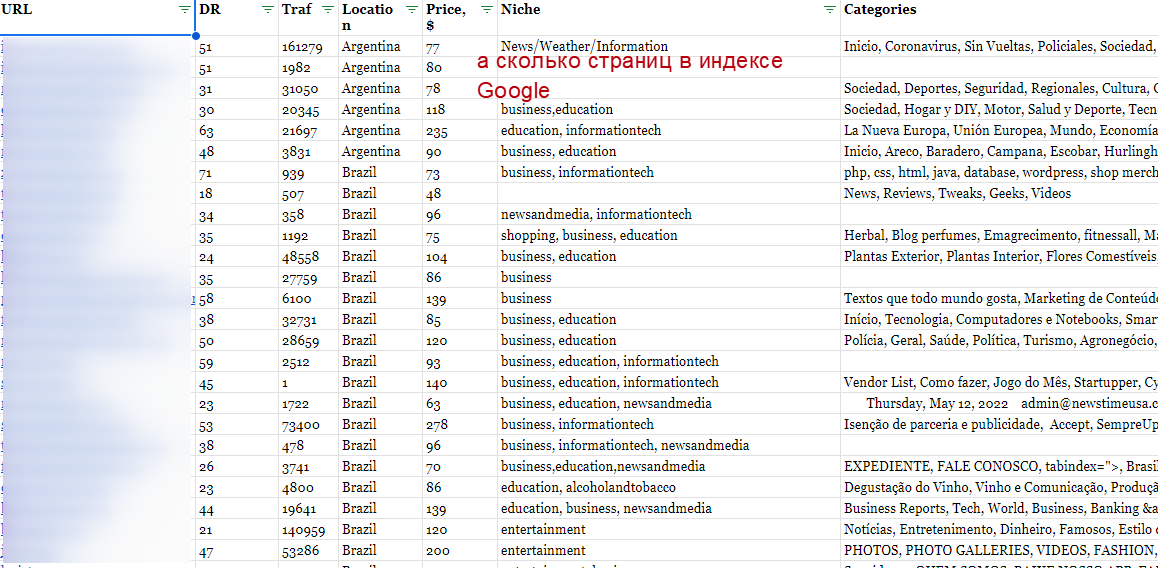Click the traffic cell with 1982
The width and height of the screenshot is (1158, 568).
click(309, 67)
